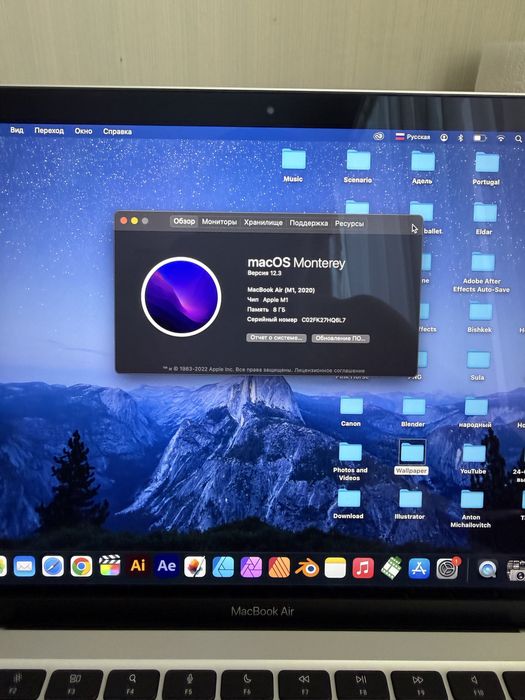The image size is (525, 700).
Task: Launch Pixelmator Pro from the Dock
Action: pyautogui.click(x=195, y=567)
